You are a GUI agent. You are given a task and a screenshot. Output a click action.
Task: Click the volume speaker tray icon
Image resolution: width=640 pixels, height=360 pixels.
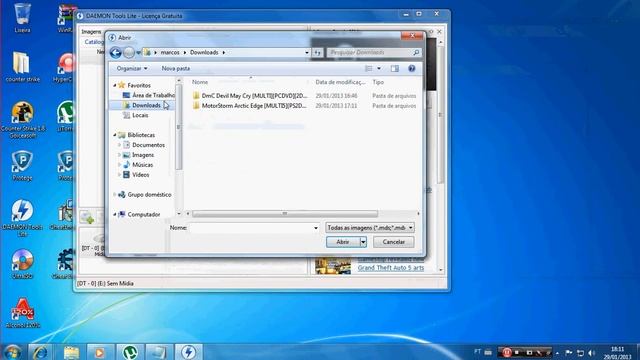pyautogui.click(x=592, y=353)
